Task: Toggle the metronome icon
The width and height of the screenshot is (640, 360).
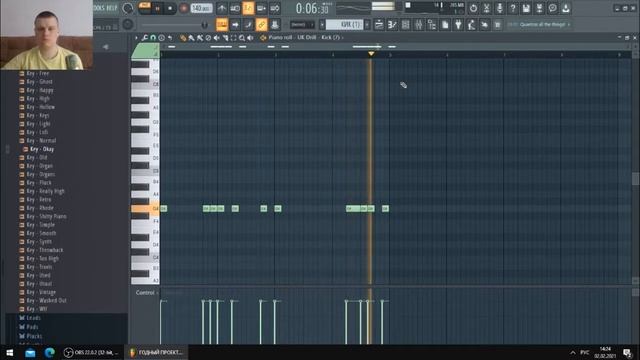Action: tap(222, 8)
